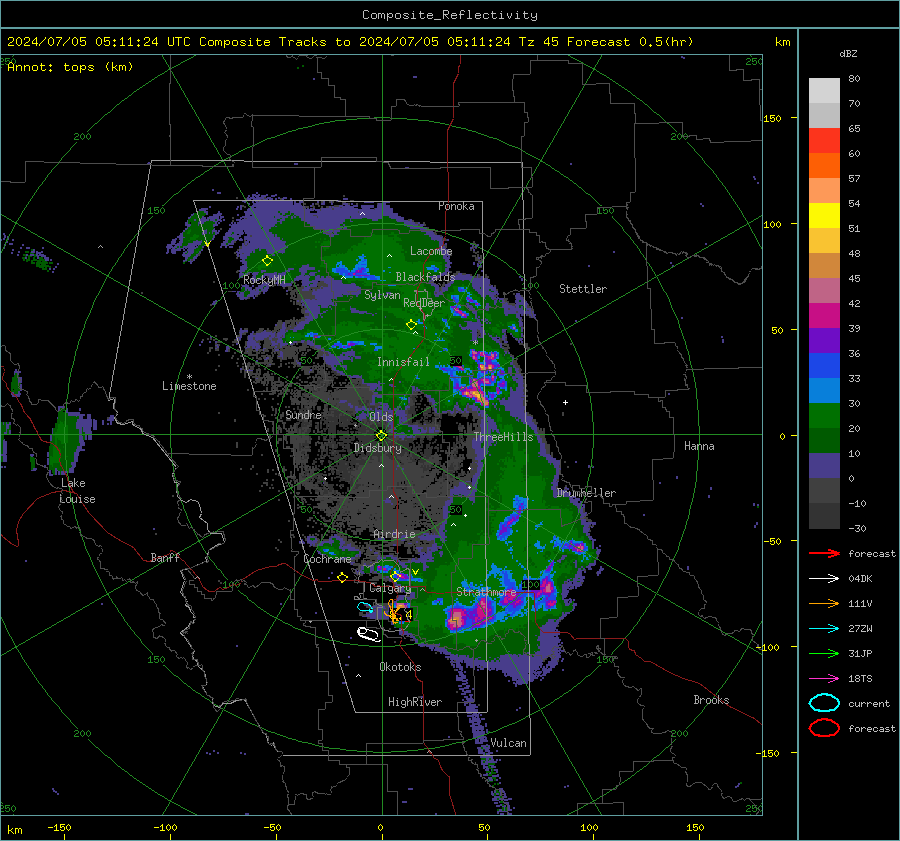The width and height of the screenshot is (900, 841).
Task: Click the Didsbury town label
Action: pos(378,448)
